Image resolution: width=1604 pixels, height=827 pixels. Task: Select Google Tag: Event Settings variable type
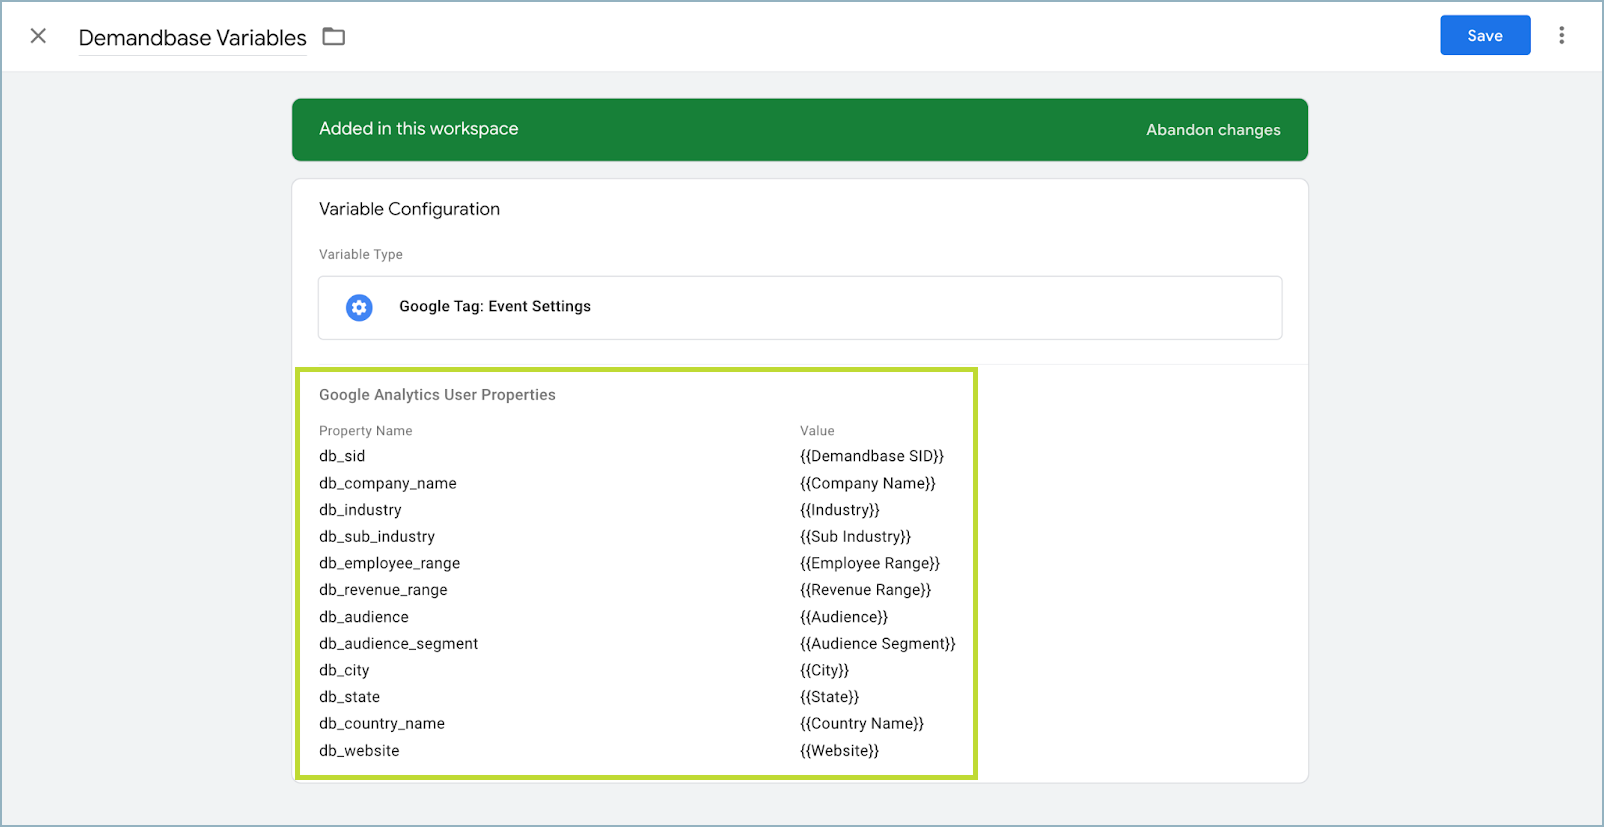(x=800, y=307)
